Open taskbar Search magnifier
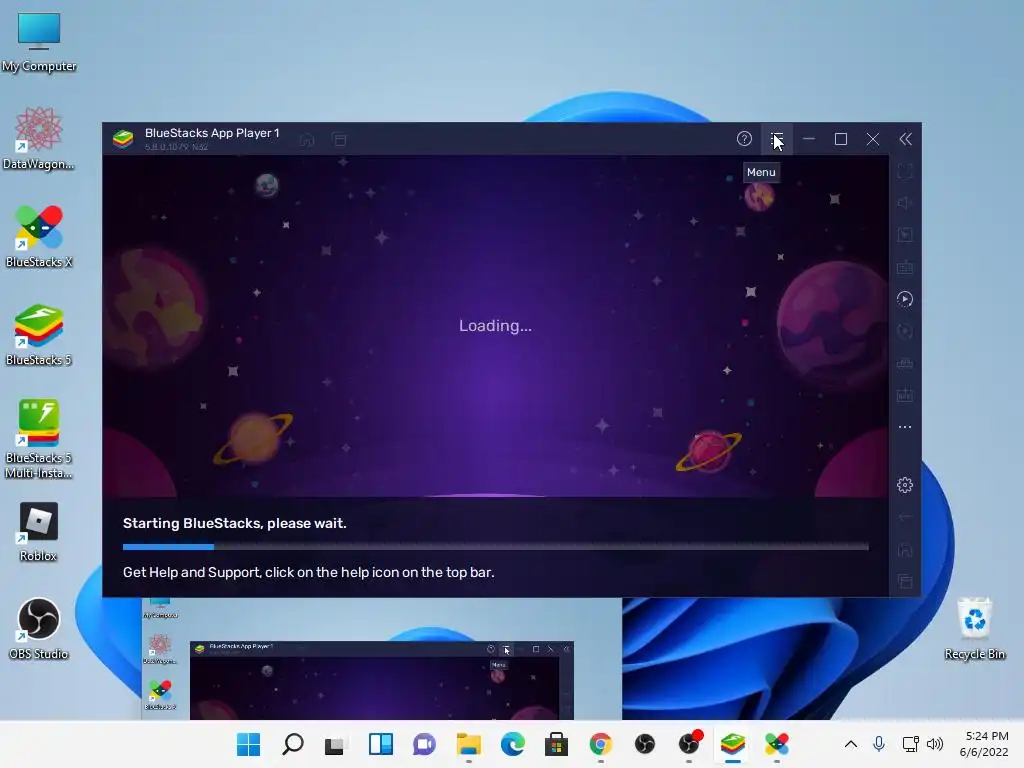Viewport: 1024px width, 768px height. click(292, 744)
